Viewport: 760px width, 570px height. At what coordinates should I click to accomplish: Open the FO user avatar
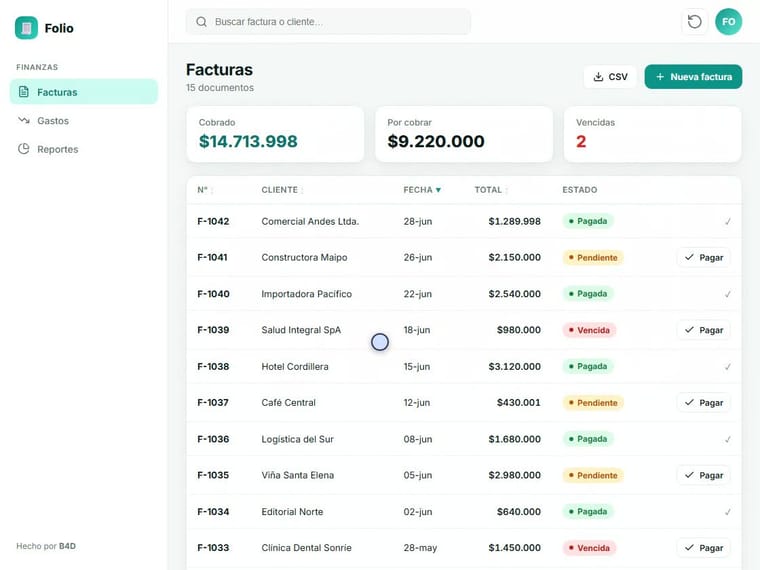coord(728,22)
